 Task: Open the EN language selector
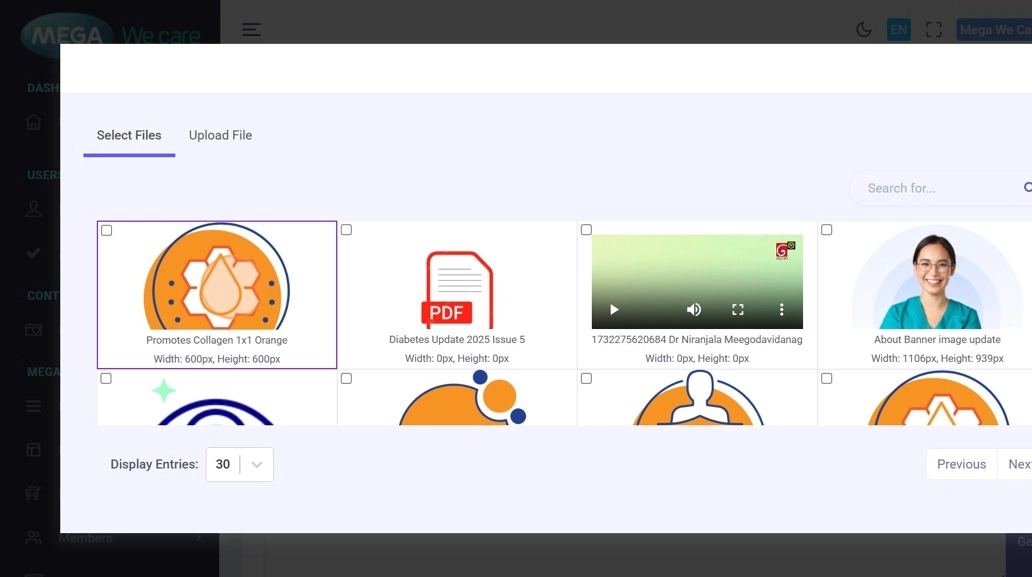pos(899,30)
